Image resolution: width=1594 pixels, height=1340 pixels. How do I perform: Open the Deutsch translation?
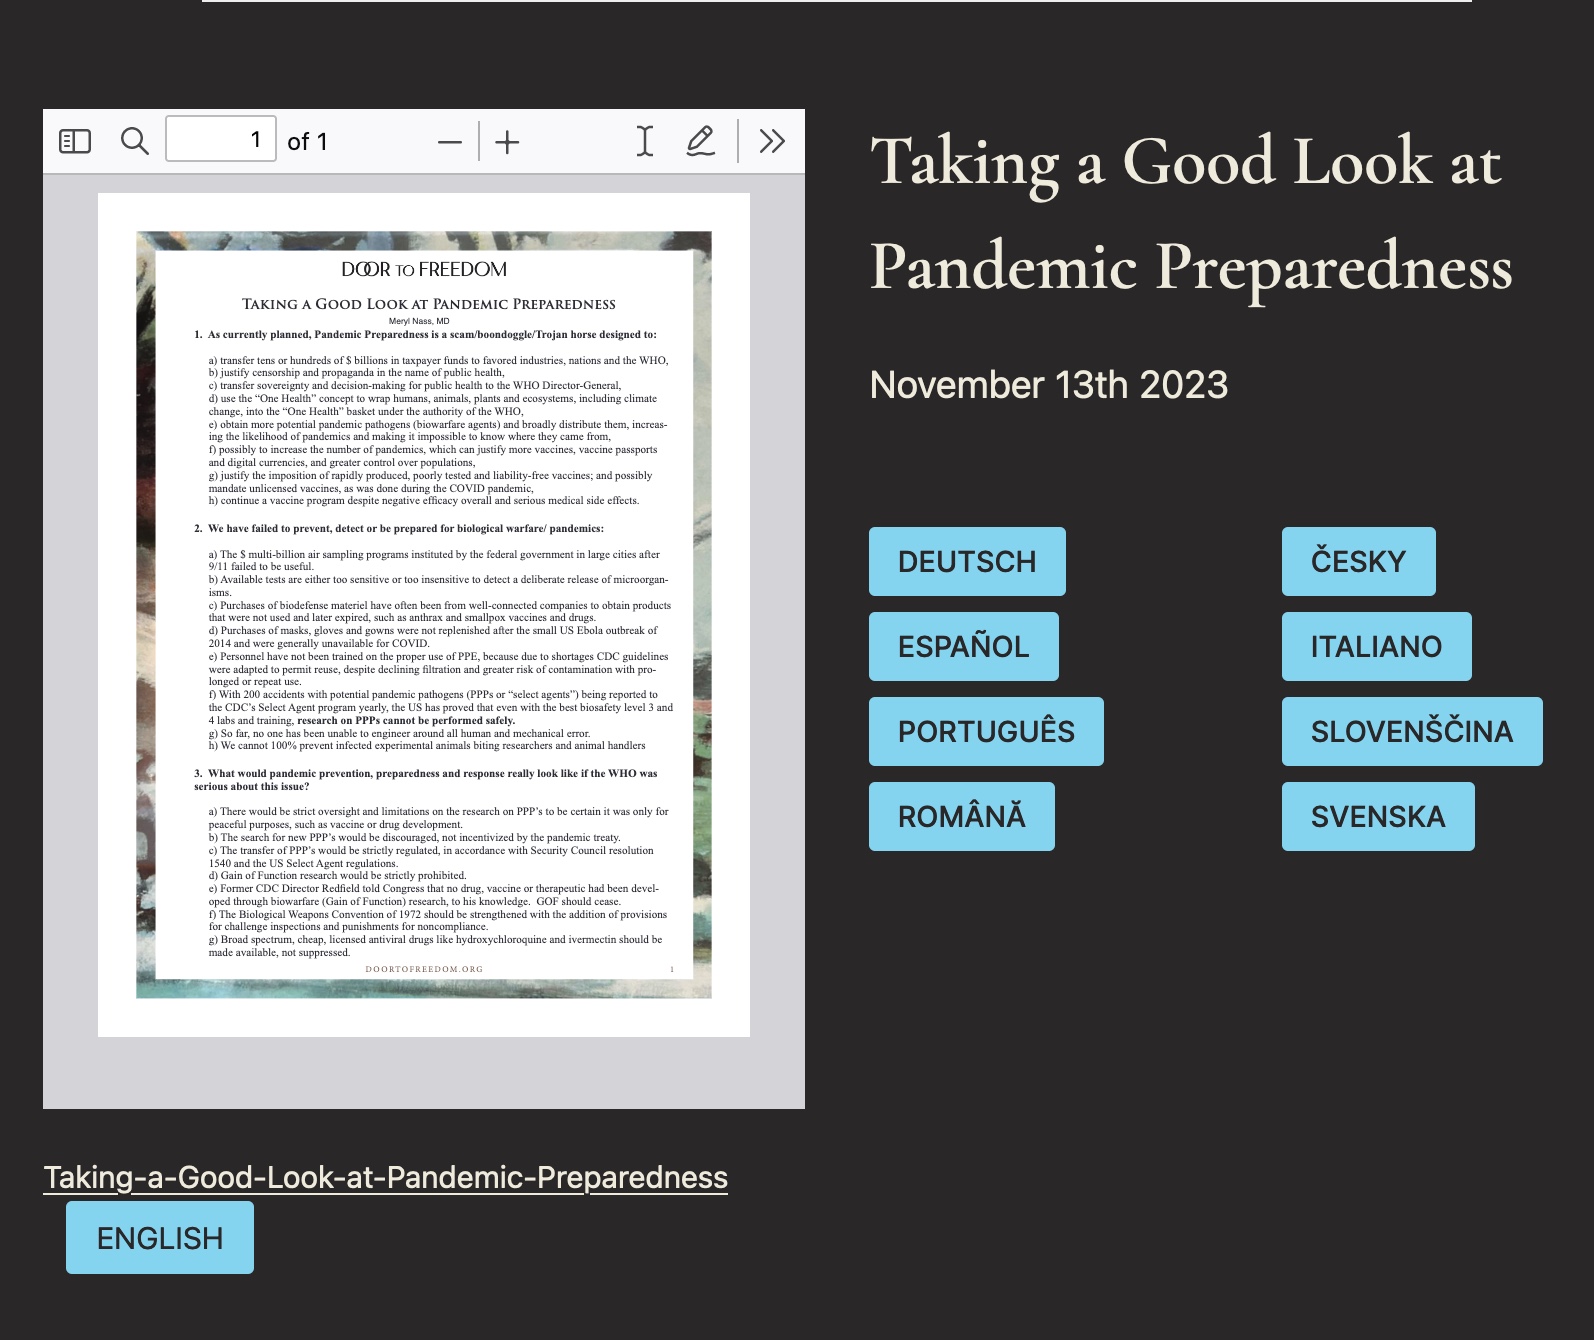[x=966, y=562]
